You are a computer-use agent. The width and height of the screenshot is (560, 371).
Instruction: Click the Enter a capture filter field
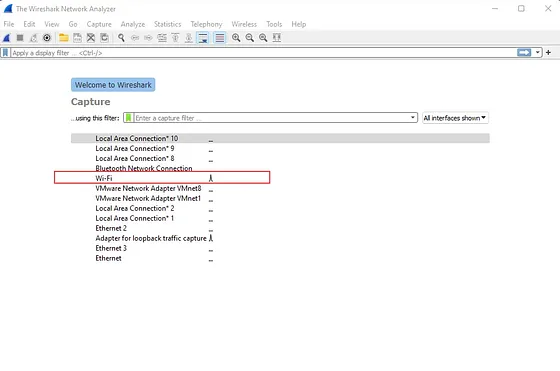(271, 118)
